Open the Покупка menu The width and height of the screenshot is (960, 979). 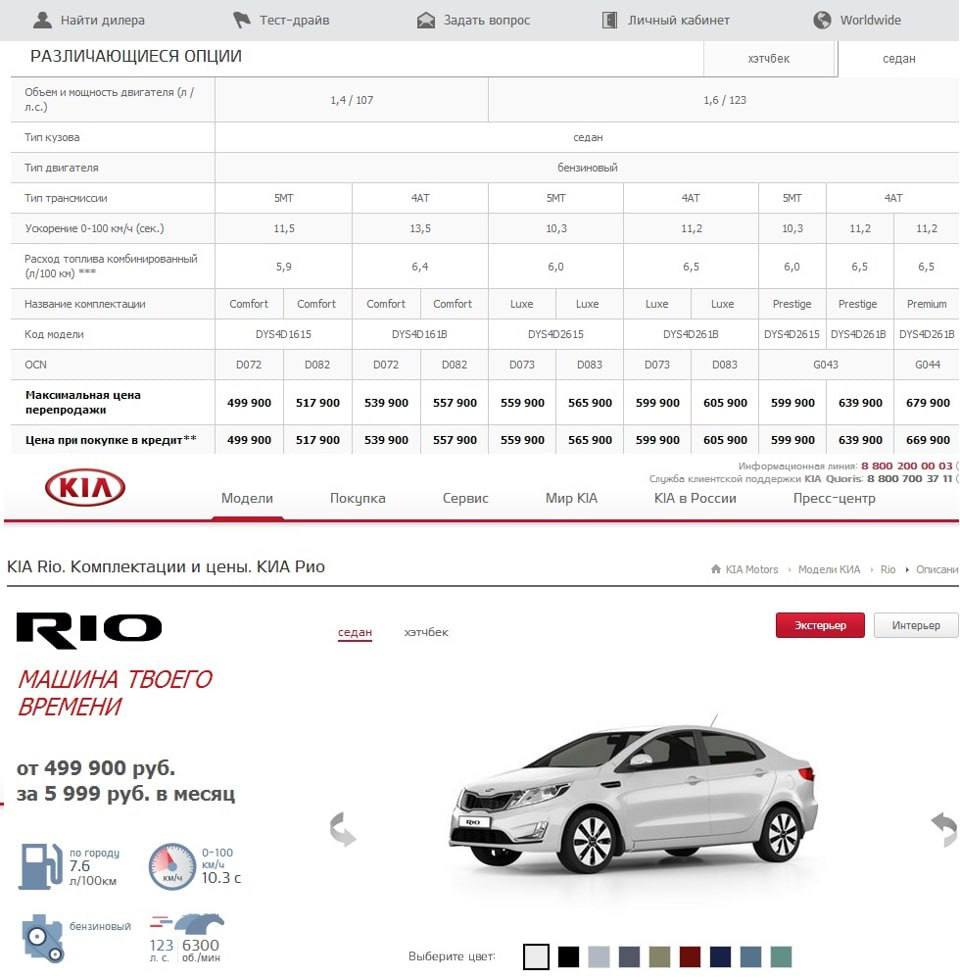tap(358, 498)
